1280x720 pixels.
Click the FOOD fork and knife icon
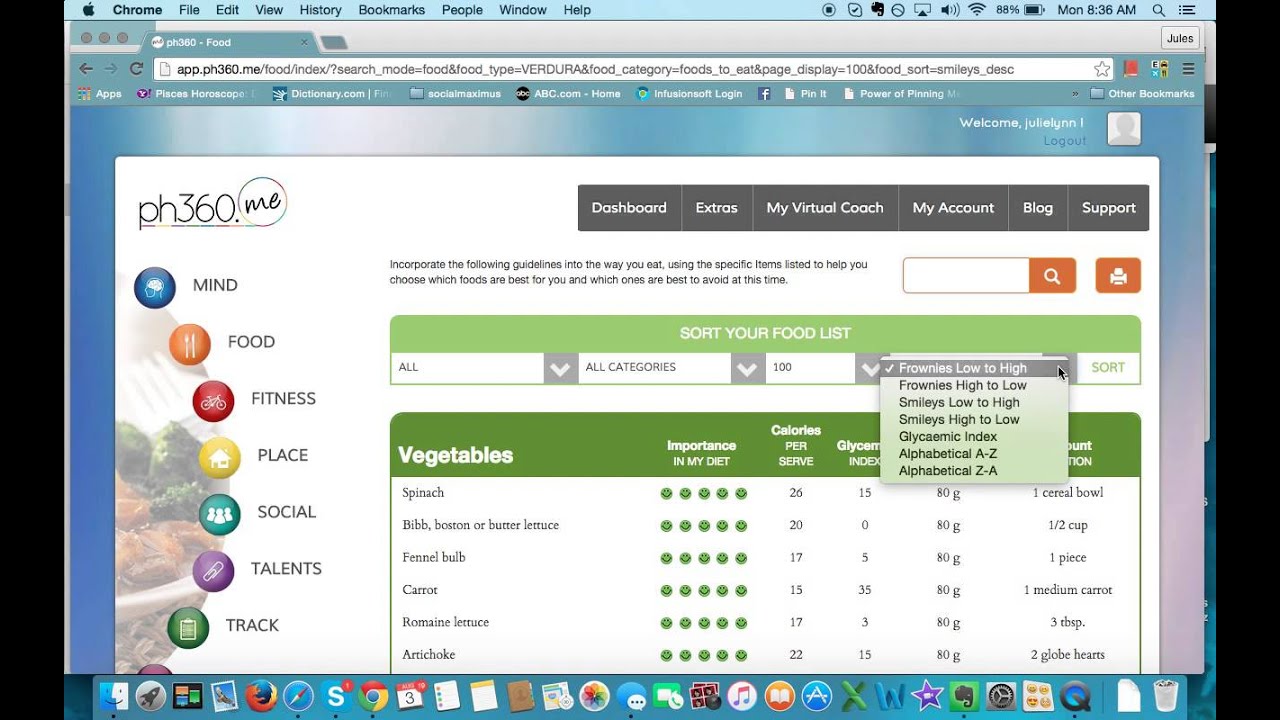190,344
